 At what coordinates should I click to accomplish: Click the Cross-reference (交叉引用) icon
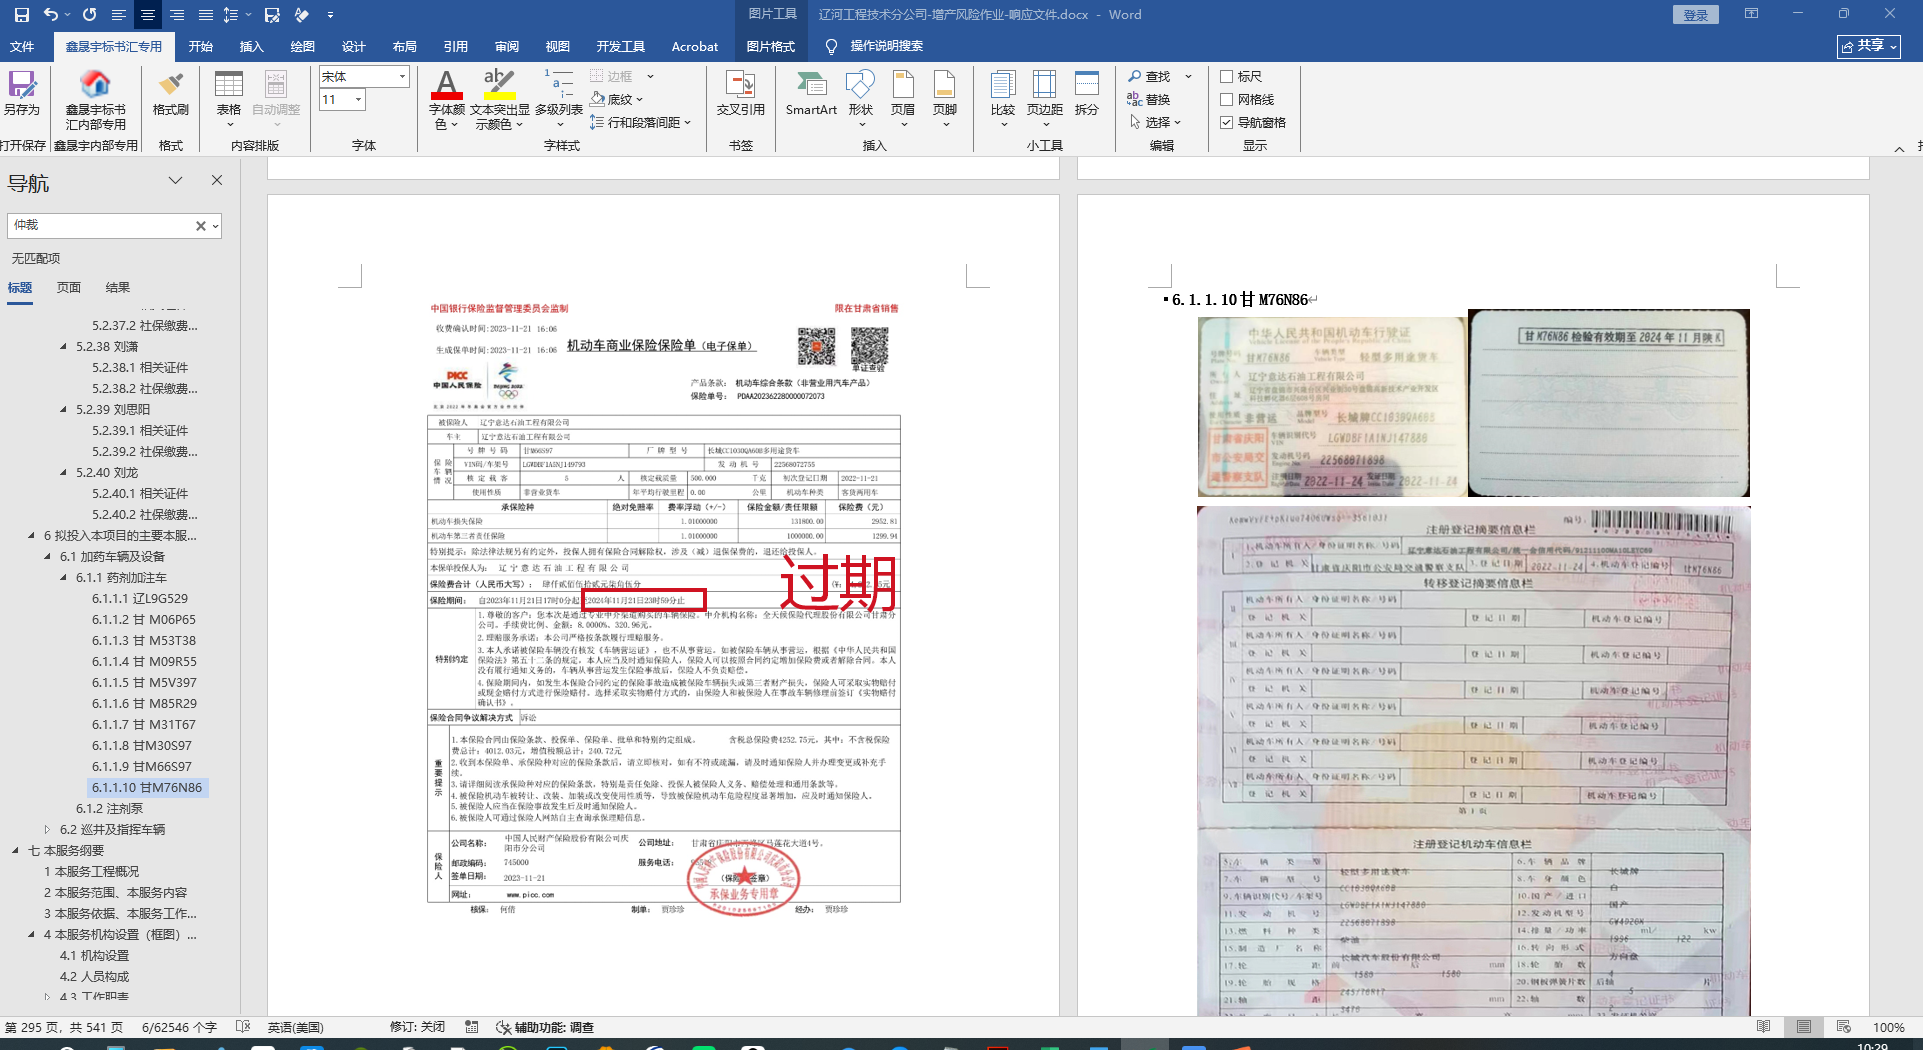pos(740,87)
